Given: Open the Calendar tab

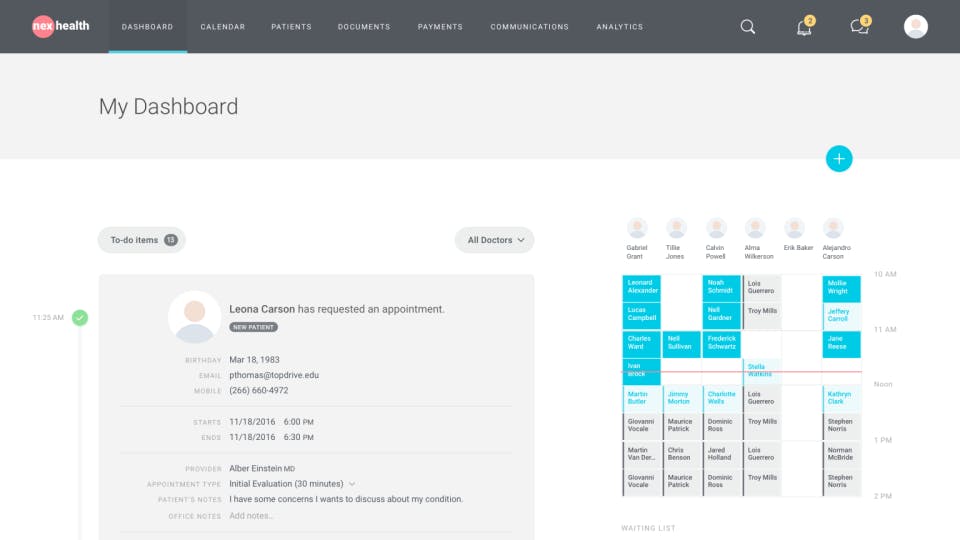Looking at the screenshot, I should click(223, 27).
